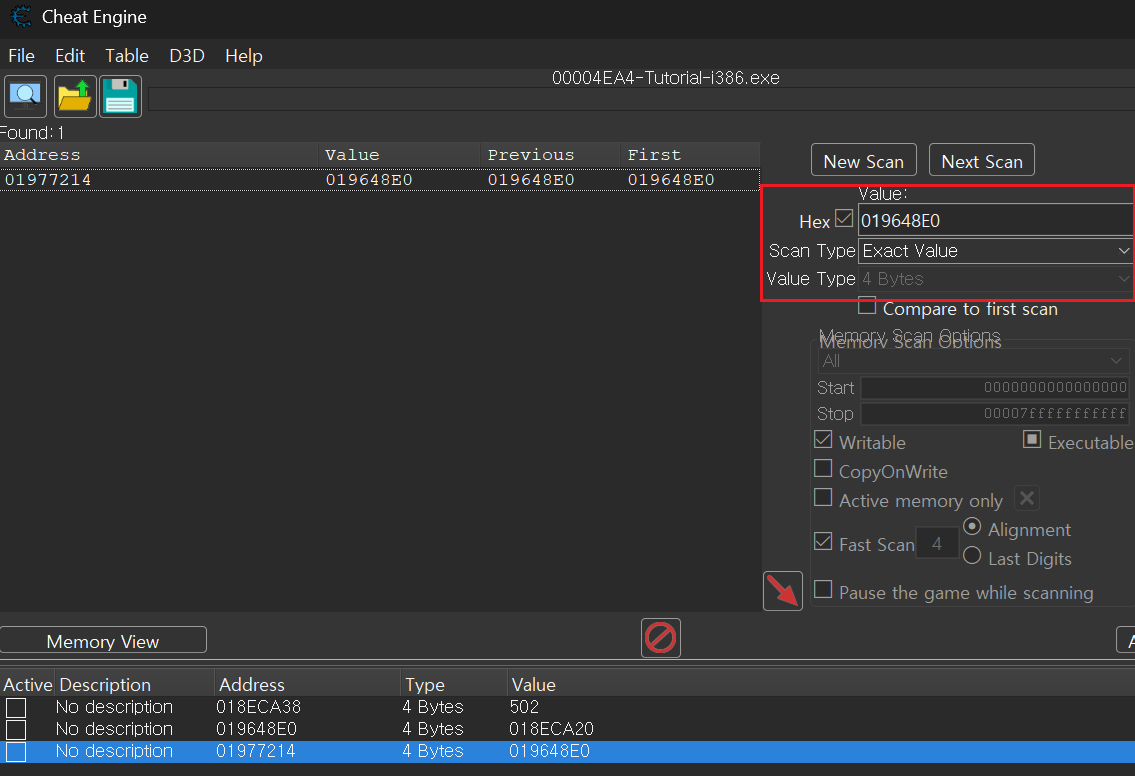Click the open process (computer magnifier) icon

(25, 96)
